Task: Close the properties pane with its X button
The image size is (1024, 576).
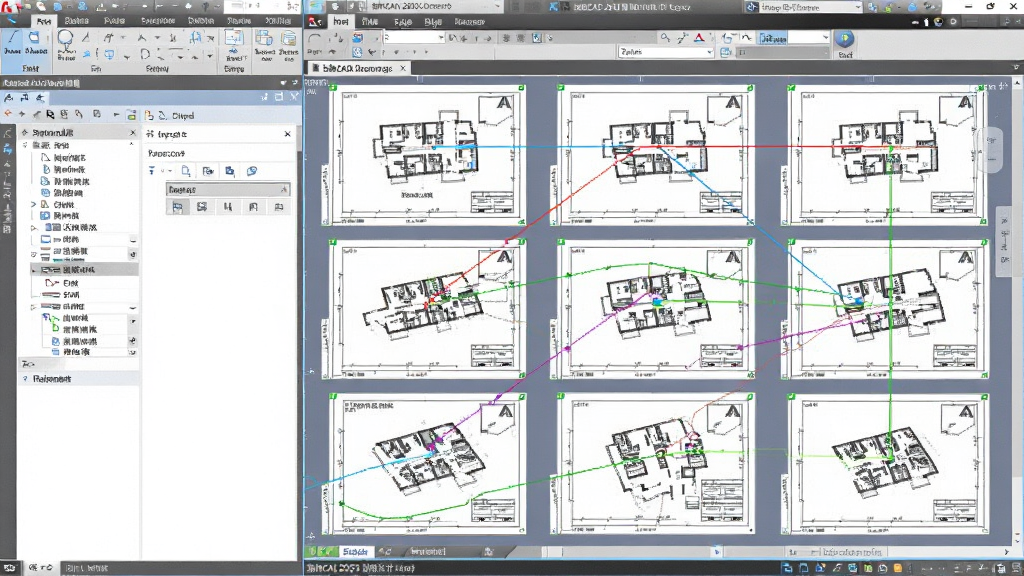Action: pyautogui.click(x=287, y=134)
